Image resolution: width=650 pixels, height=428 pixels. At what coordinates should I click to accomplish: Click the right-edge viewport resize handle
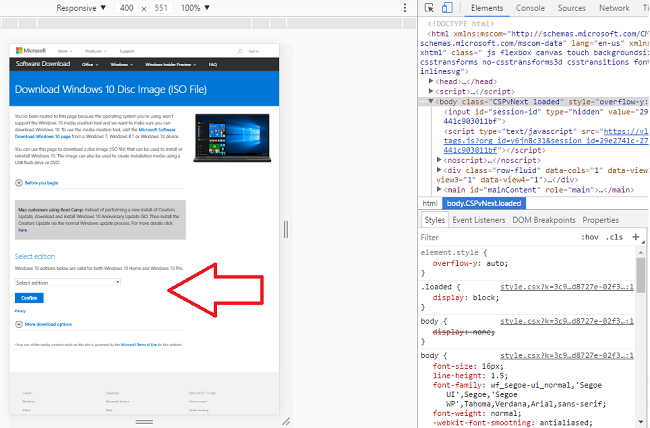coord(286,229)
